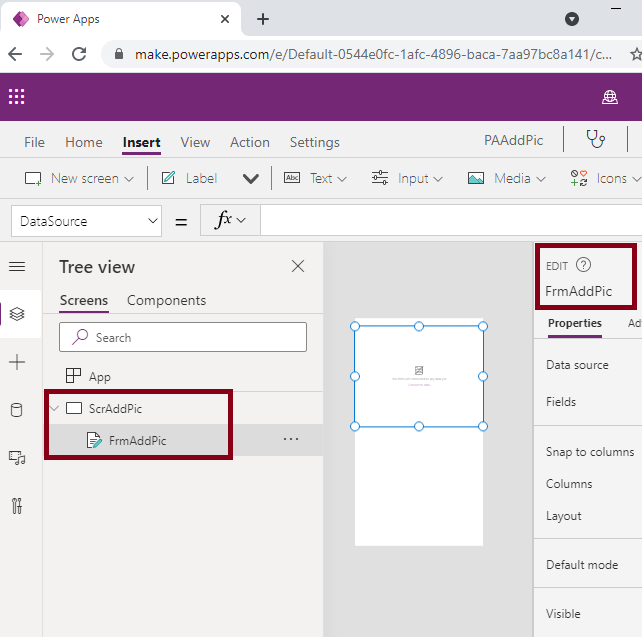Click the Default mode property label
642x637 pixels.
pos(582,565)
